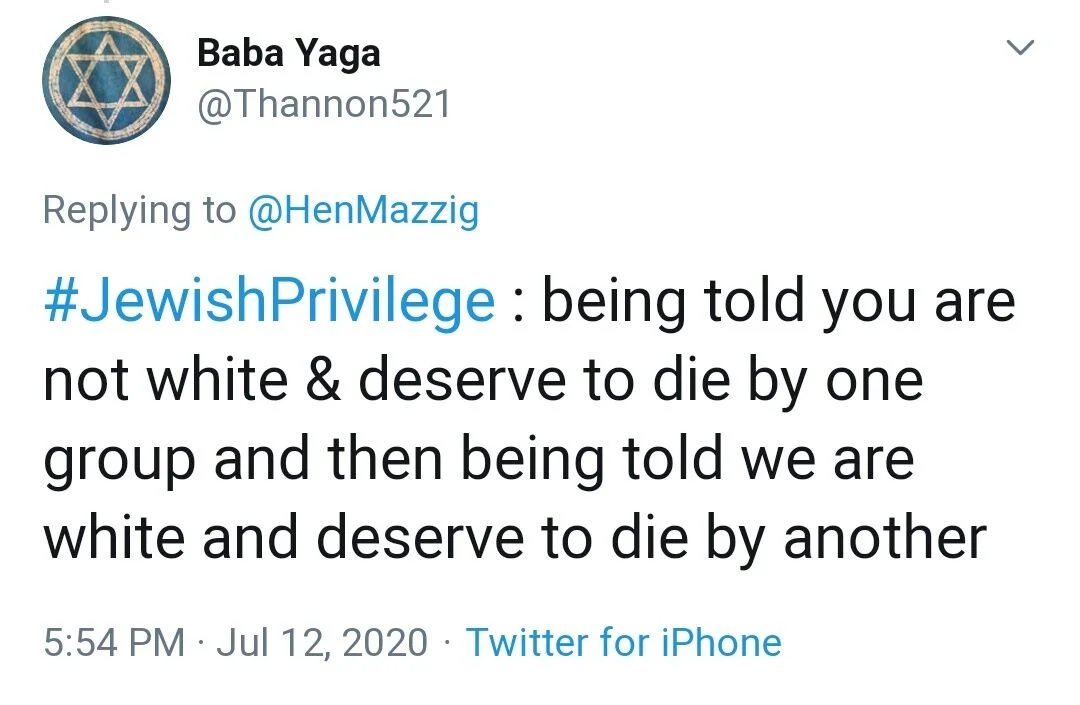Open the tweet options chevron menu

tap(1019, 47)
